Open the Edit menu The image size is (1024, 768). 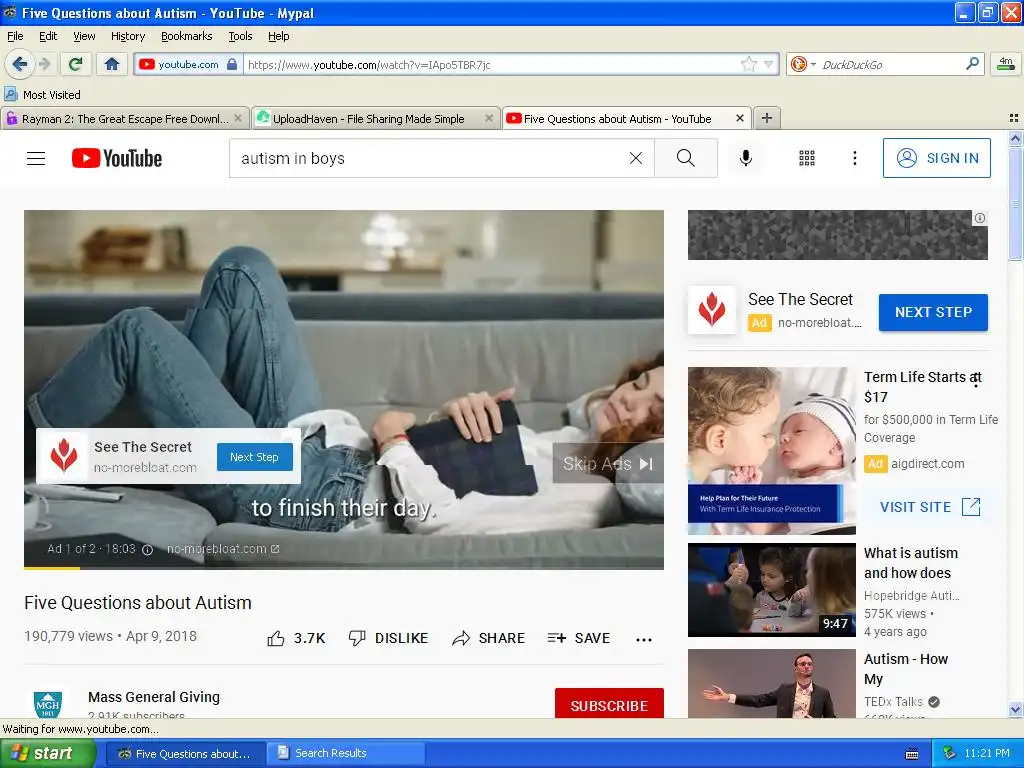pyautogui.click(x=48, y=36)
